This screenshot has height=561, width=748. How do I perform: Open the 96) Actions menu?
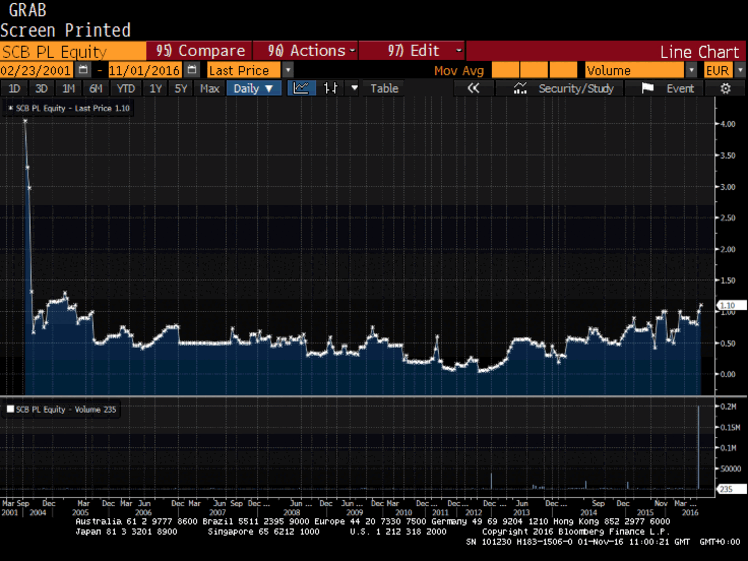point(304,51)
